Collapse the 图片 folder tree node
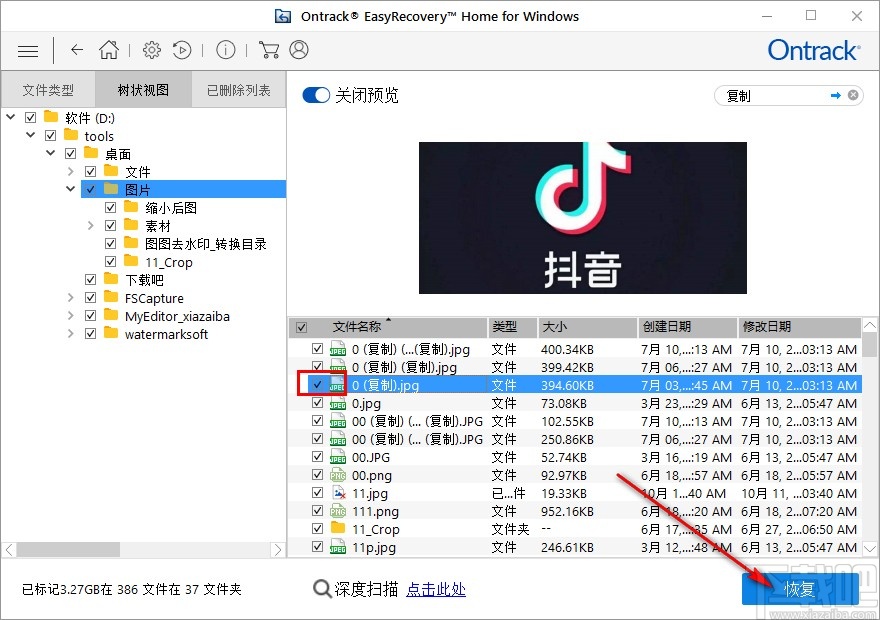 [71, 188]
